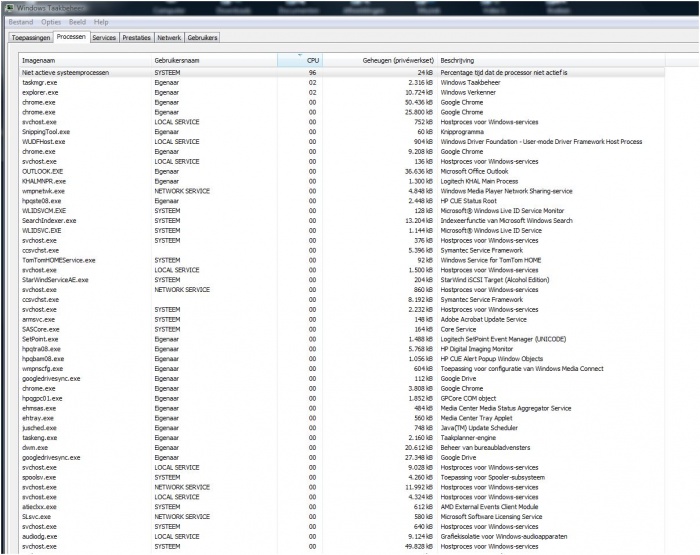Click the Windows Taakbeheer title bar icon
Viewport: 700px width, 555px height.
pos(9,8)
